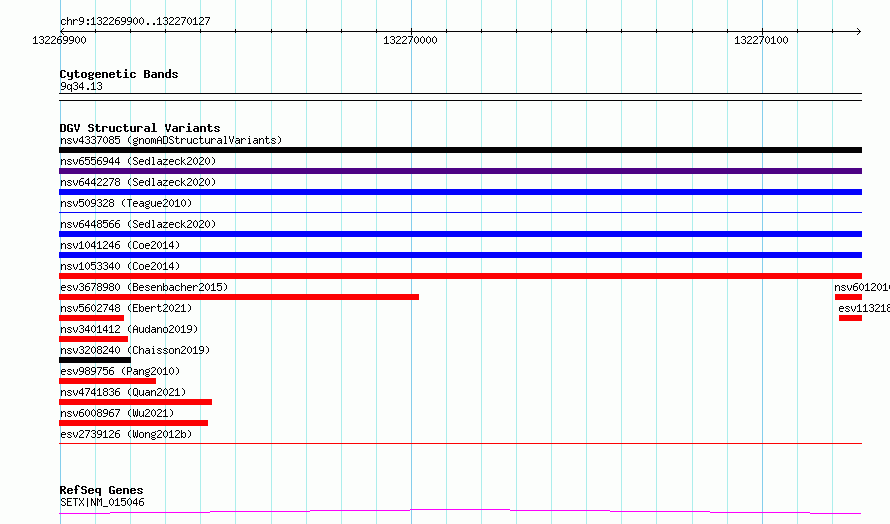Open the DGV Structural Variants track title

140,128
